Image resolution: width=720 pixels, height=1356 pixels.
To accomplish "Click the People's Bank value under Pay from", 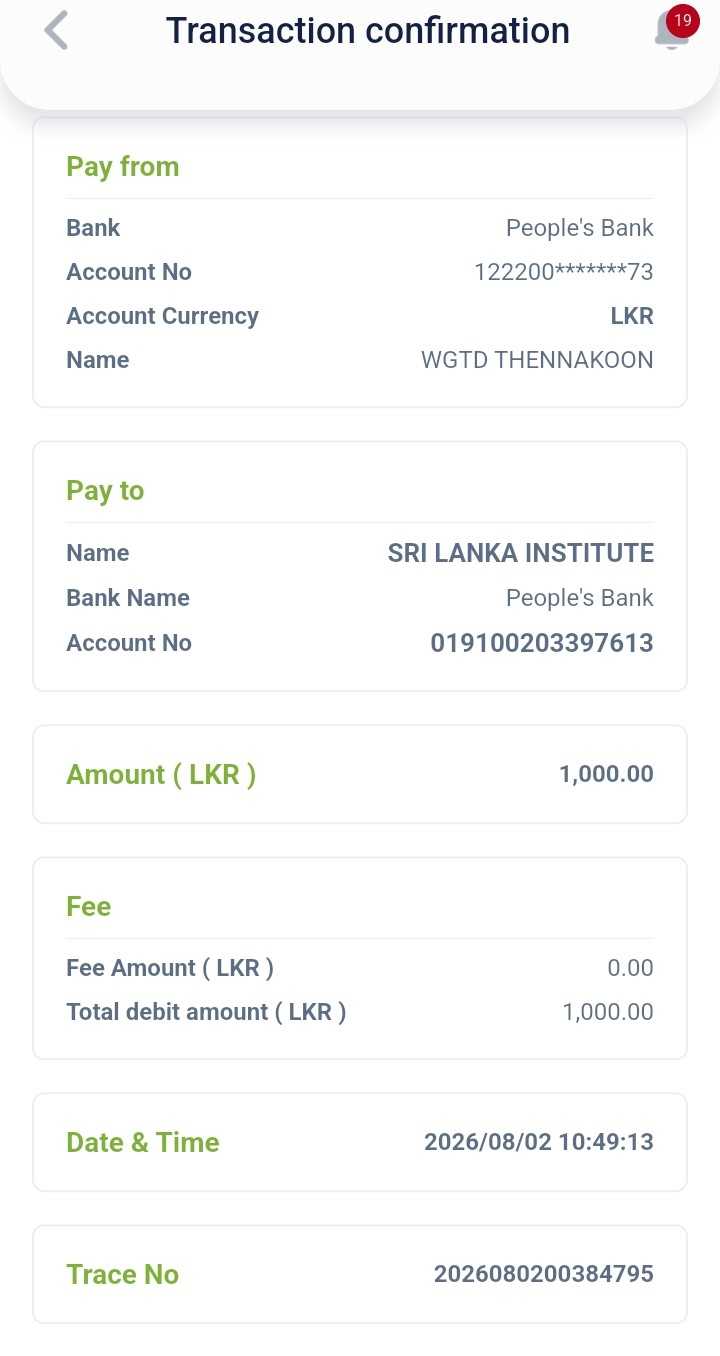I will click(x=580, y=228).
